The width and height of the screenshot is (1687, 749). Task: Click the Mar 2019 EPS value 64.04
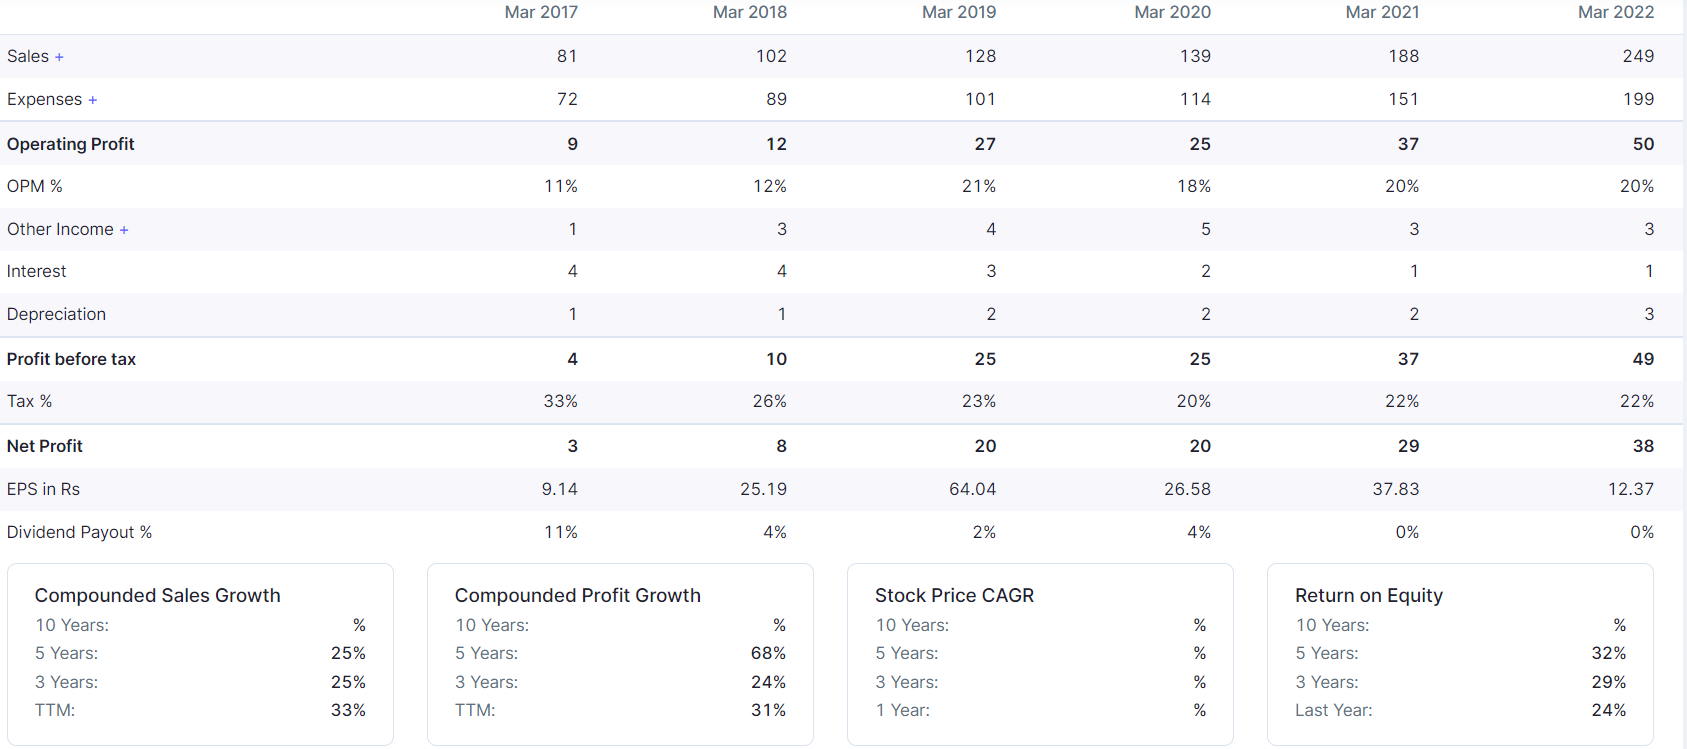(972, 489)
